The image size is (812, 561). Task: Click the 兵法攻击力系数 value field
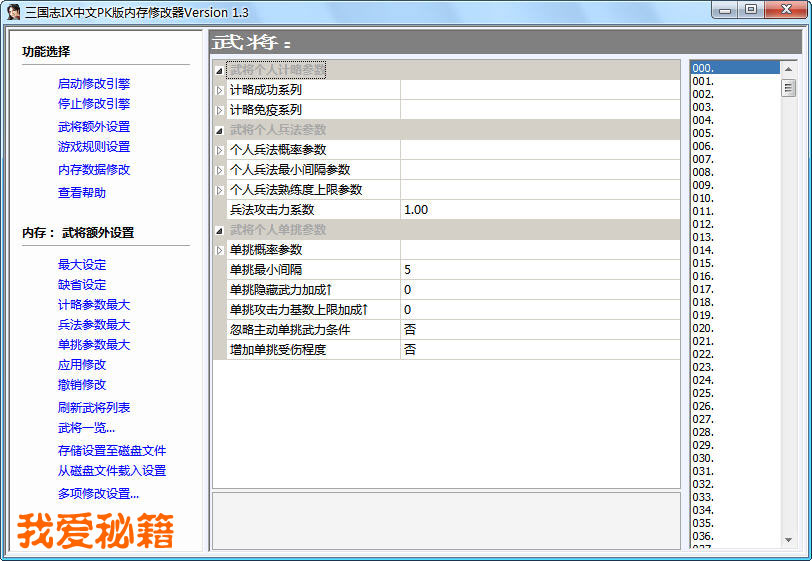click(538, 210)
